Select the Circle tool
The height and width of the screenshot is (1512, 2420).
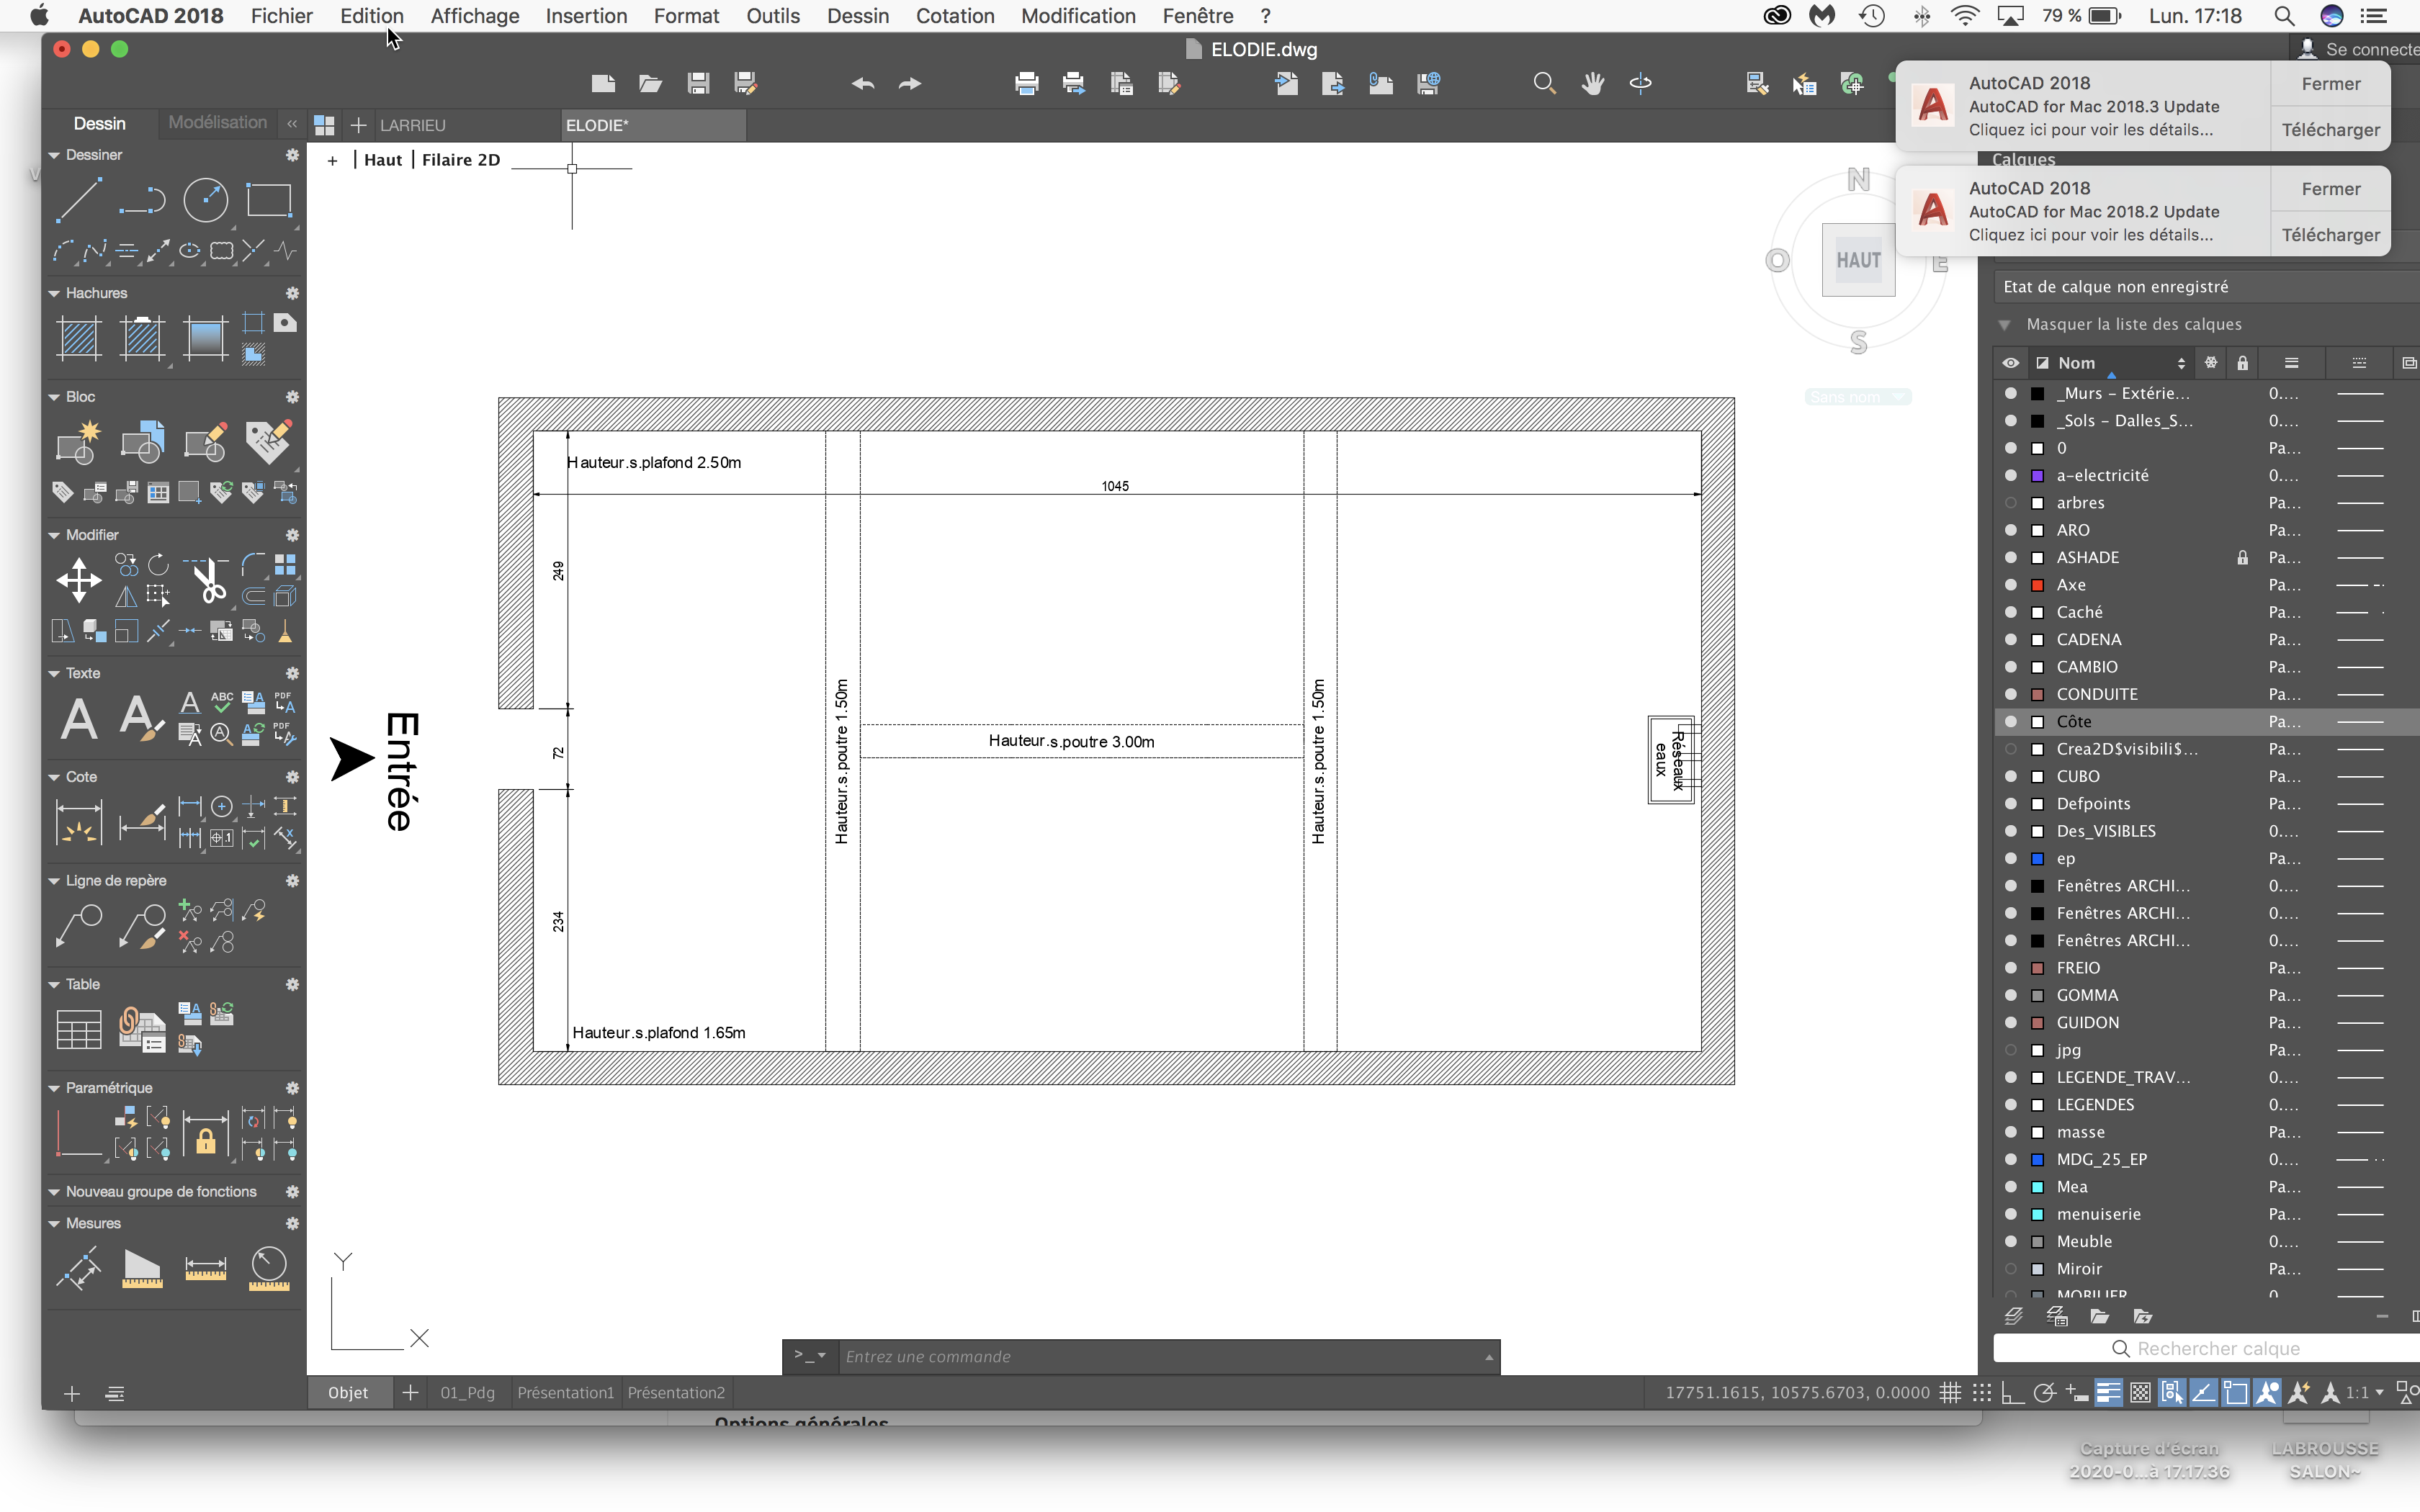[x=207, y=199]
